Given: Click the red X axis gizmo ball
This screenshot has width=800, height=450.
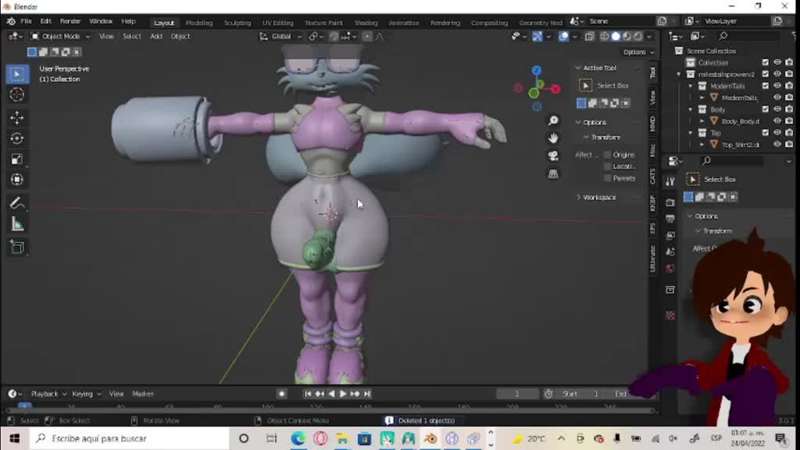Looking at the screenshot, I should [x=556, y=89].
